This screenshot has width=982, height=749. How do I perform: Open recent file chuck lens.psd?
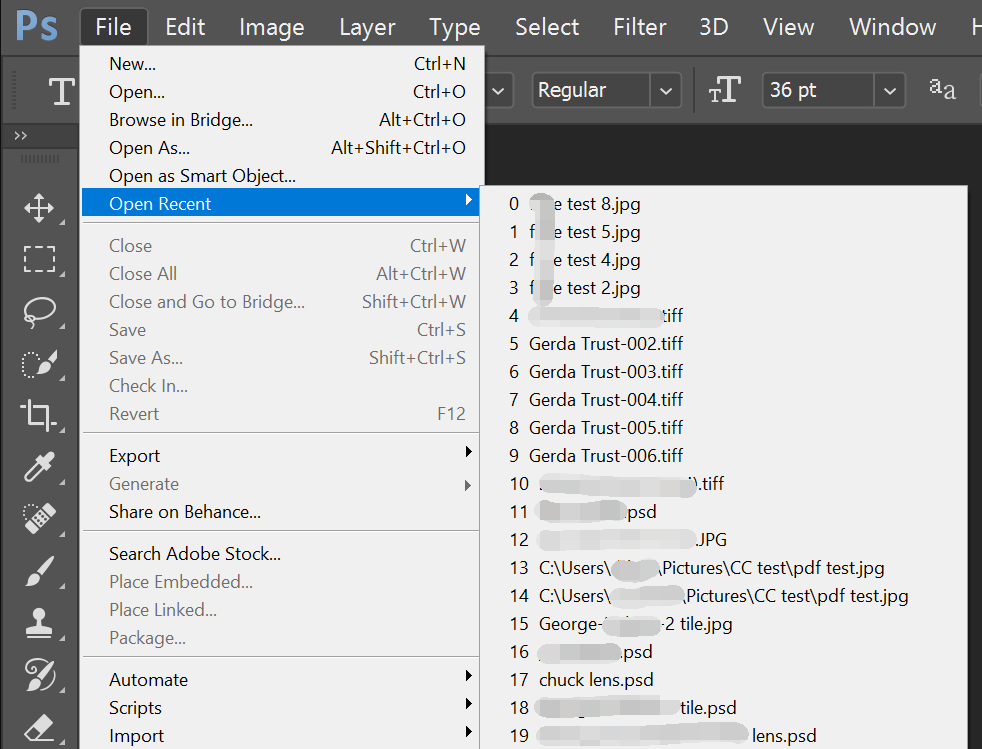723,679
